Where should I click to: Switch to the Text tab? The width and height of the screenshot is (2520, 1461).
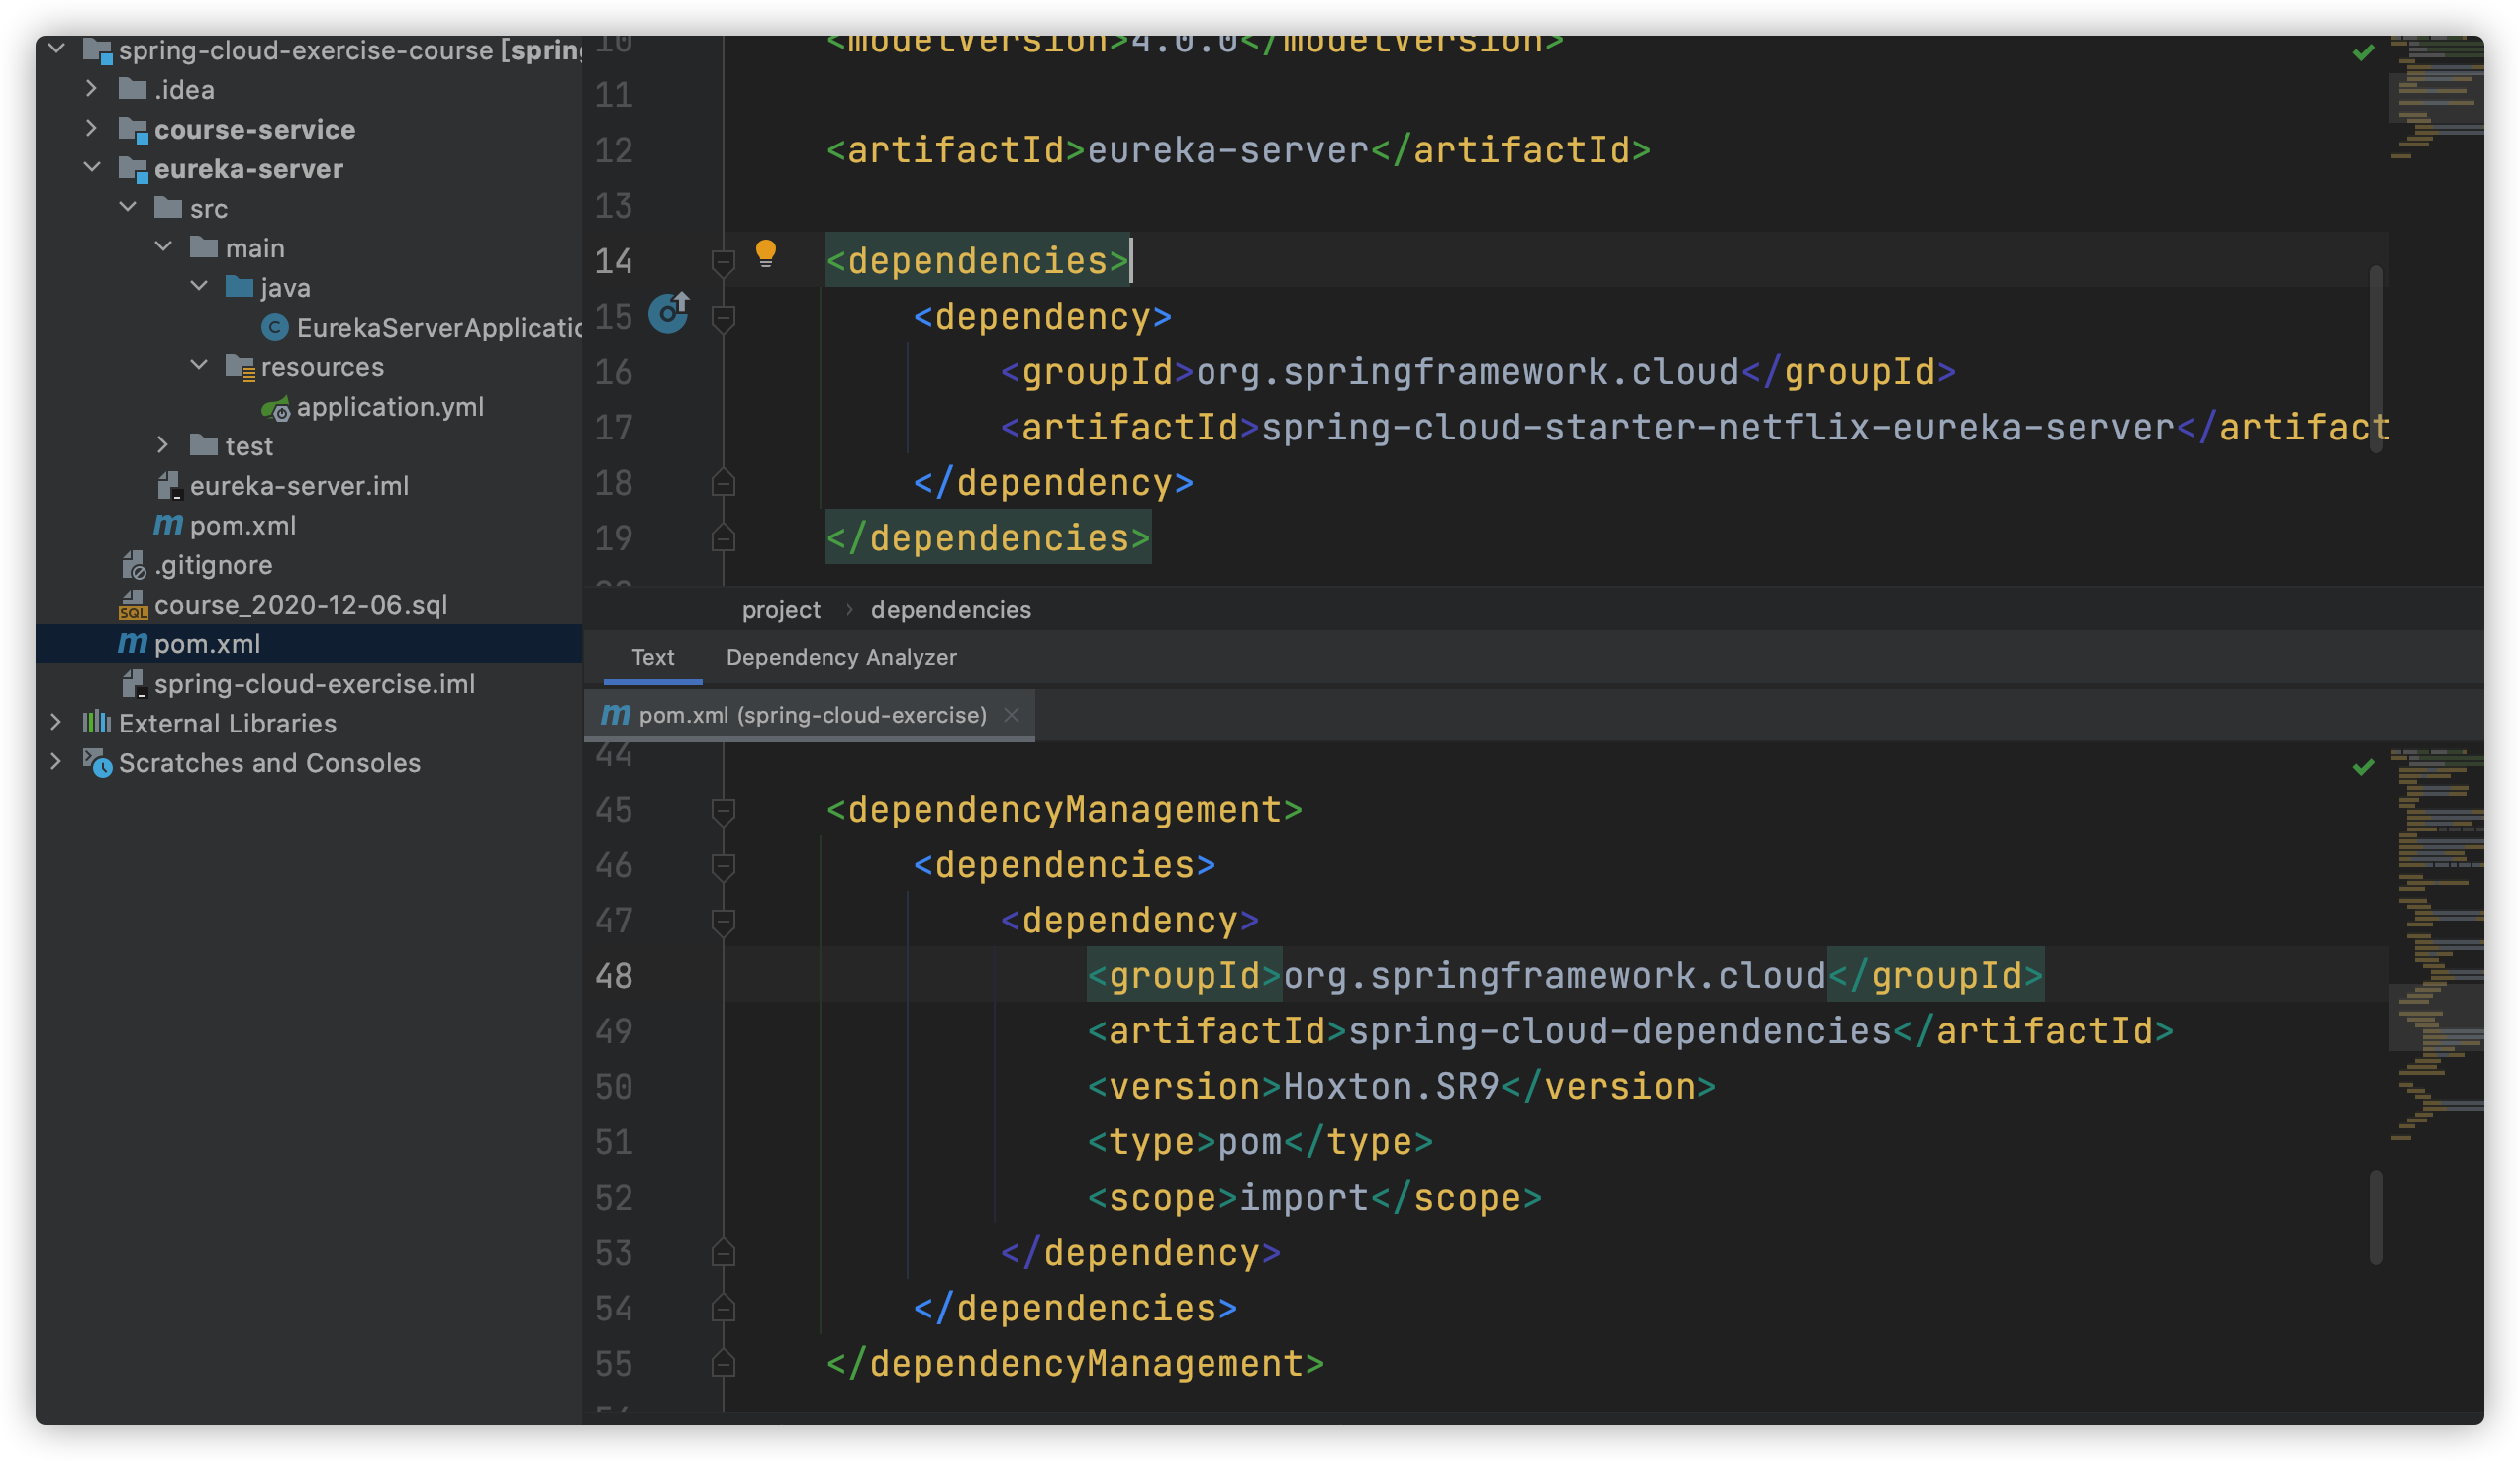(653, 657)
